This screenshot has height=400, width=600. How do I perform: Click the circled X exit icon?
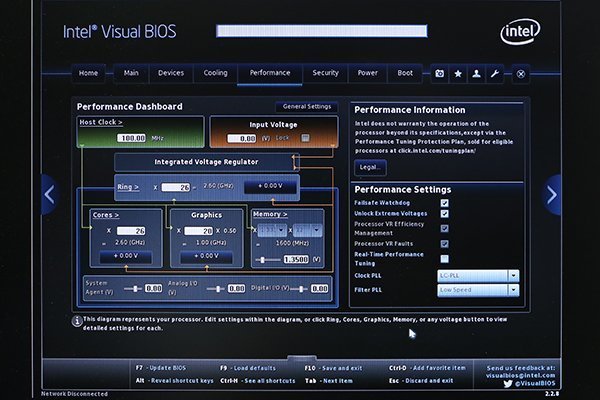coord(520,73)
